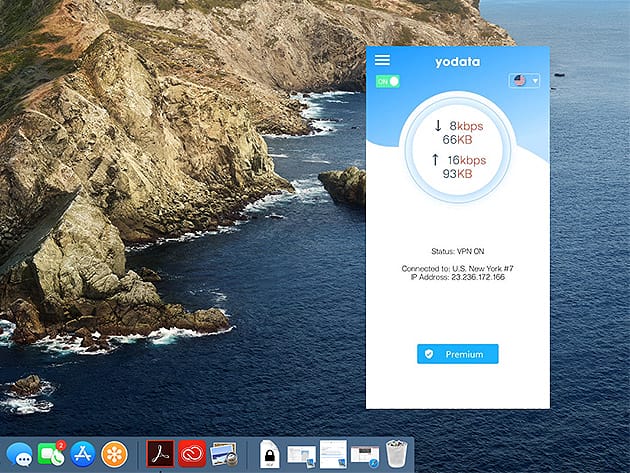Image resolution: width=630 pixels, height=473 pixels.
Task: Open Messages from the dock
Action: [15, 455]
